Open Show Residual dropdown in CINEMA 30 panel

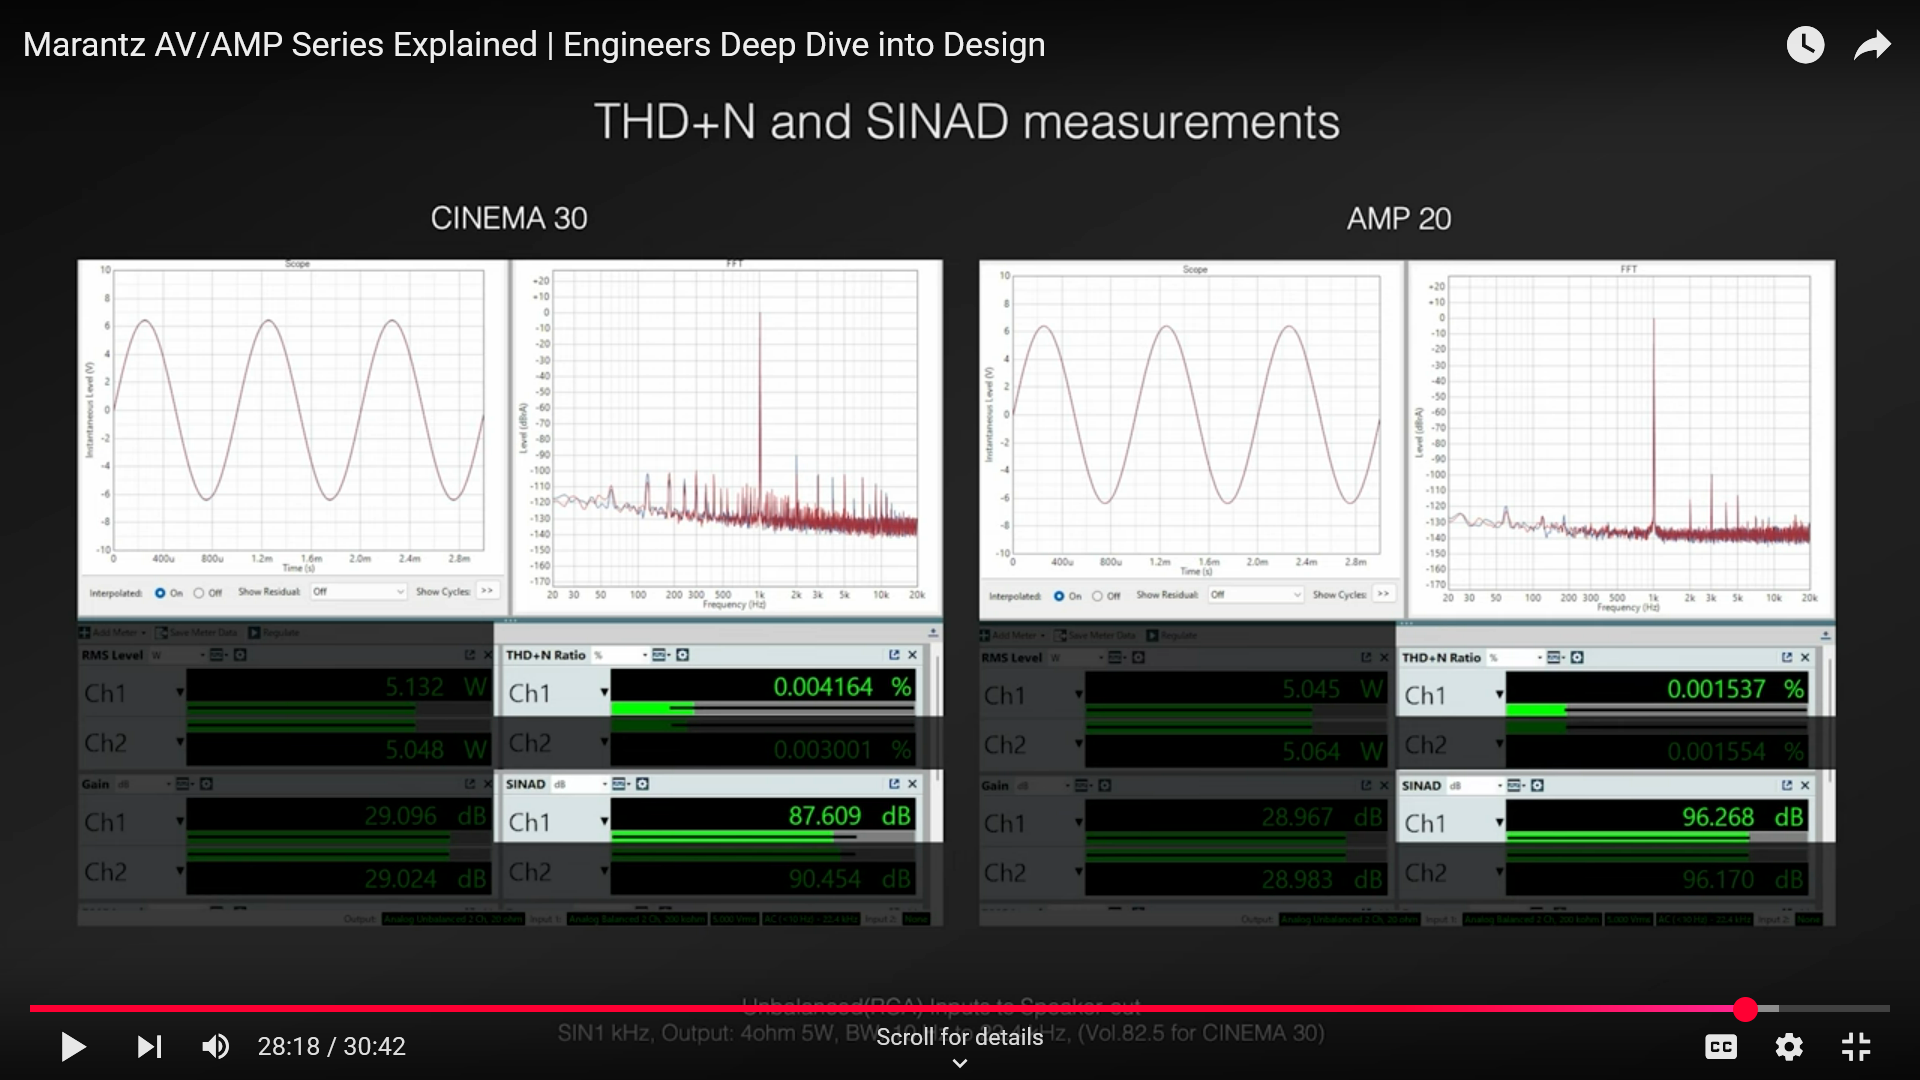tap(358, 592)
